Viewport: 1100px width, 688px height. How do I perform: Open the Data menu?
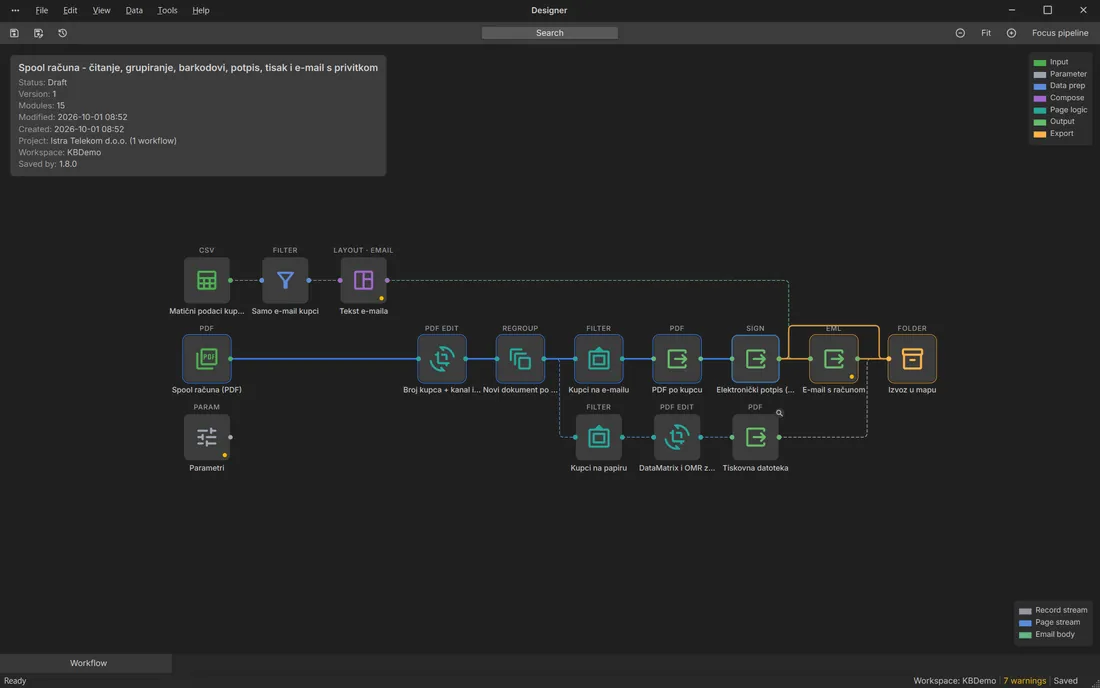134,11
